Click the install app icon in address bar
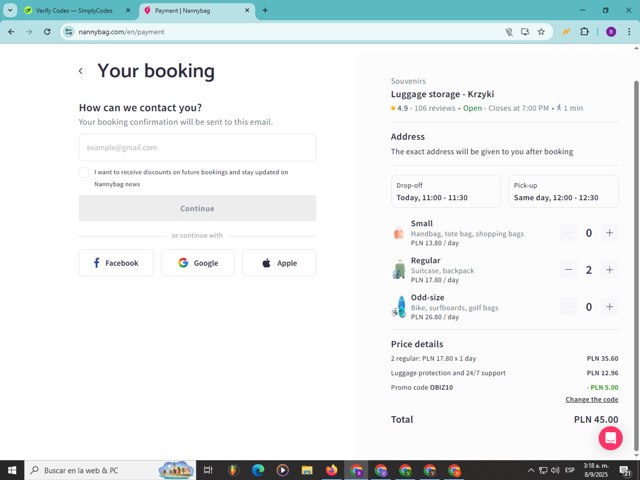Image resolution: width=640 pixels, height=480 pixels. [x=525, y=32]
